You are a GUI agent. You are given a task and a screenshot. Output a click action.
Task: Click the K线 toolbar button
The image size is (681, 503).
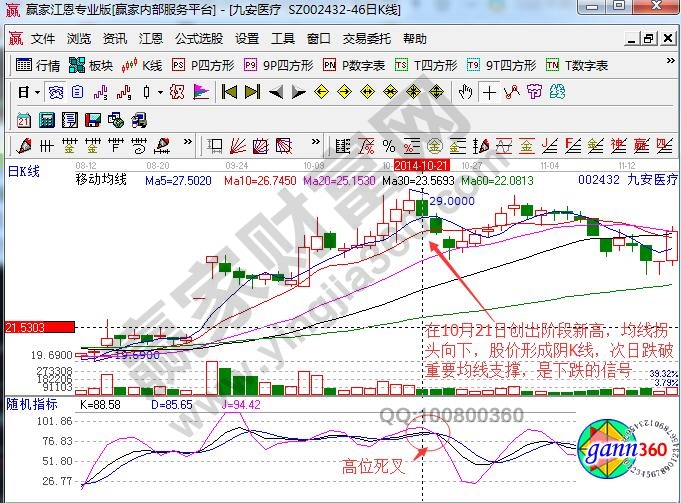[x=142, y=66]
